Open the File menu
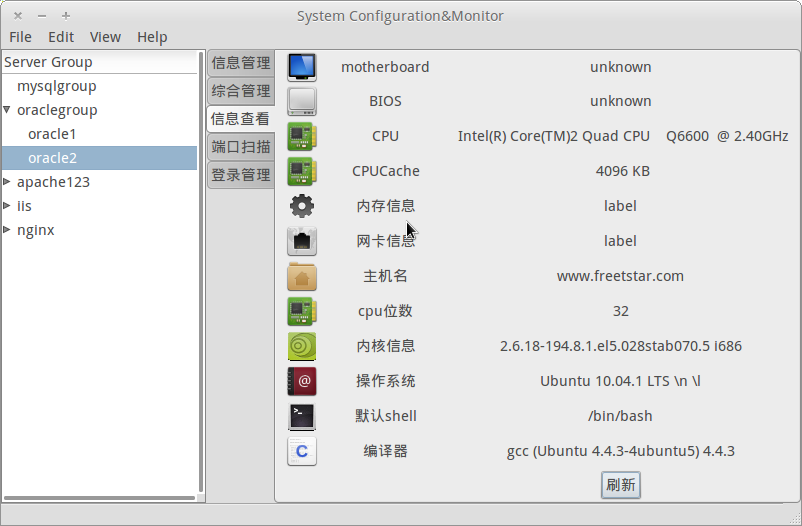Viewport: 802px width, 526px height. coord(20,37)
